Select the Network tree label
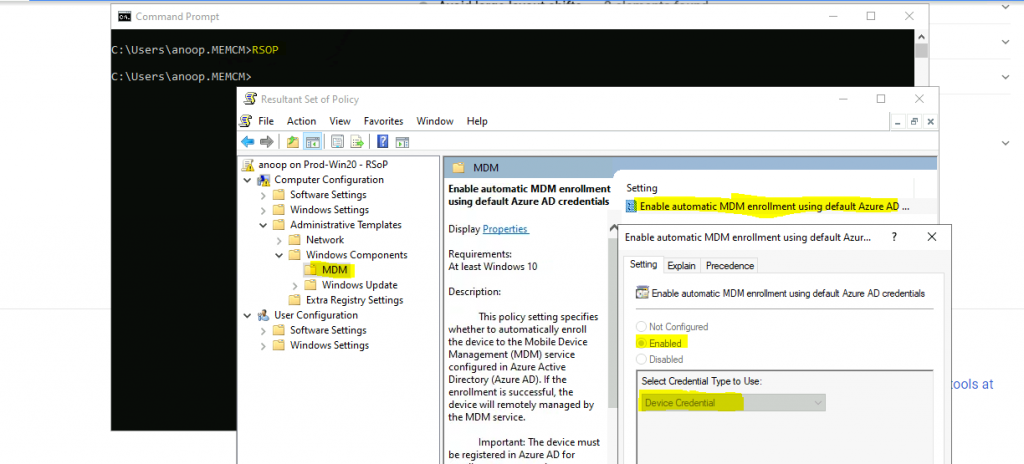 (x=325, y=240)
